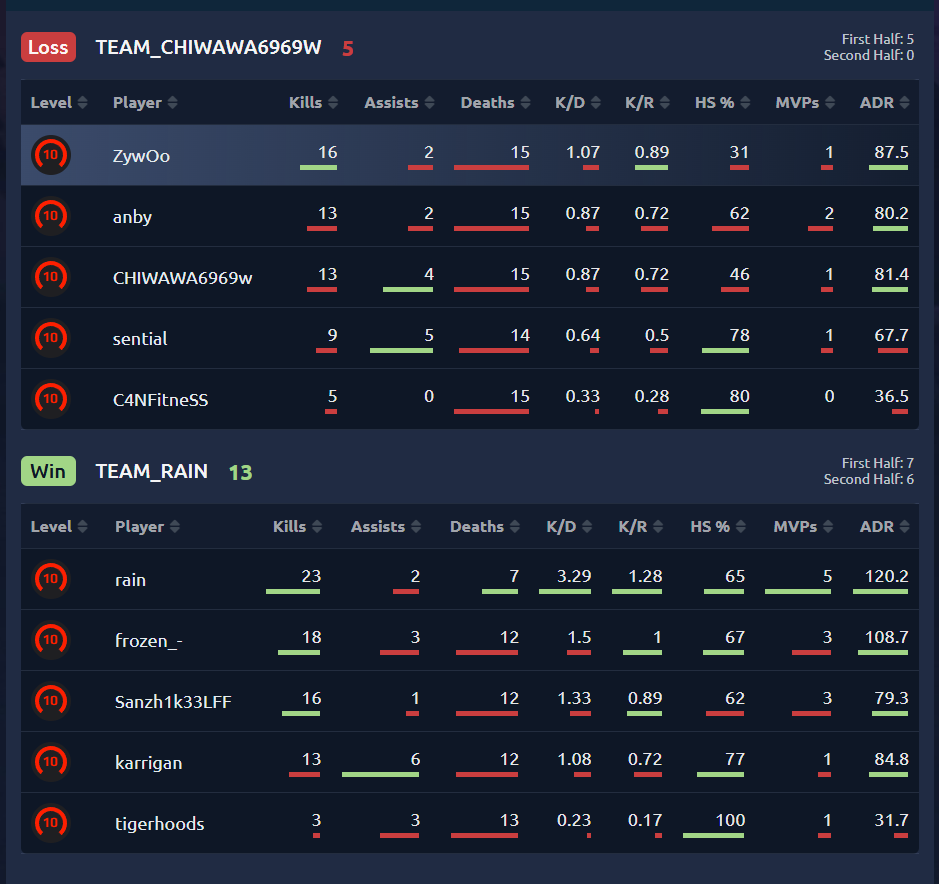Click C4NFitneSS's level 10 badge icon
Image resolution: width=939 pixels, height=884 pixels.
pyautogui.click(x=51, y=399)
